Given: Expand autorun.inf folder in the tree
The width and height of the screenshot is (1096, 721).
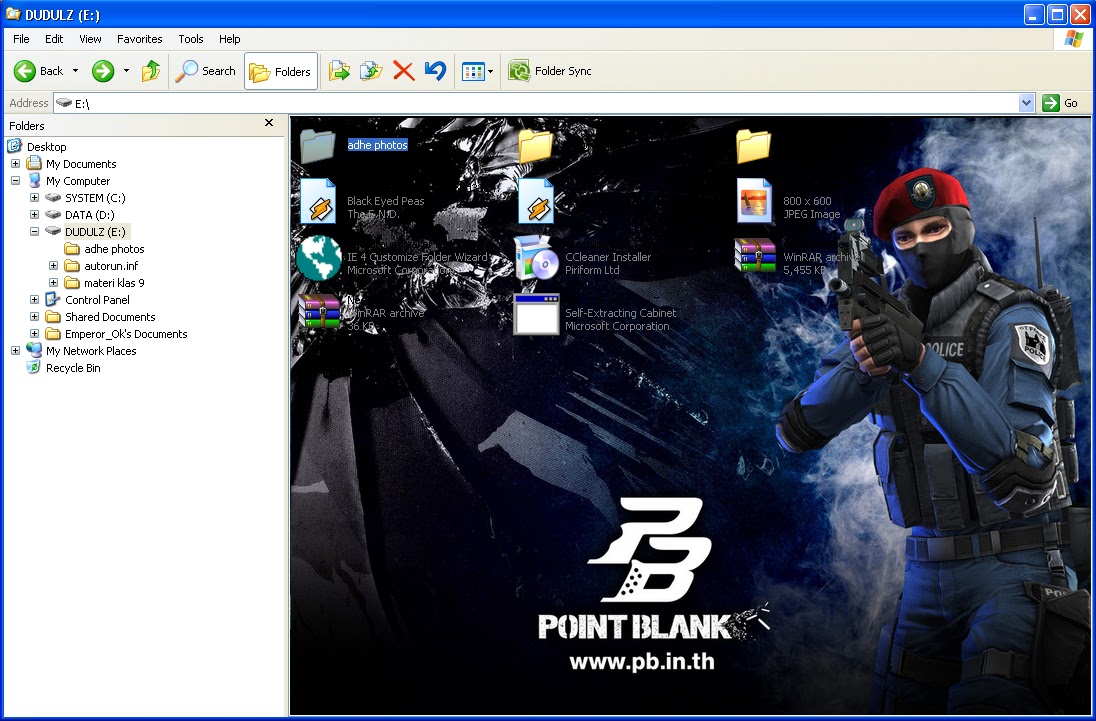Looking at the screenshot, I should click(53, 265).
